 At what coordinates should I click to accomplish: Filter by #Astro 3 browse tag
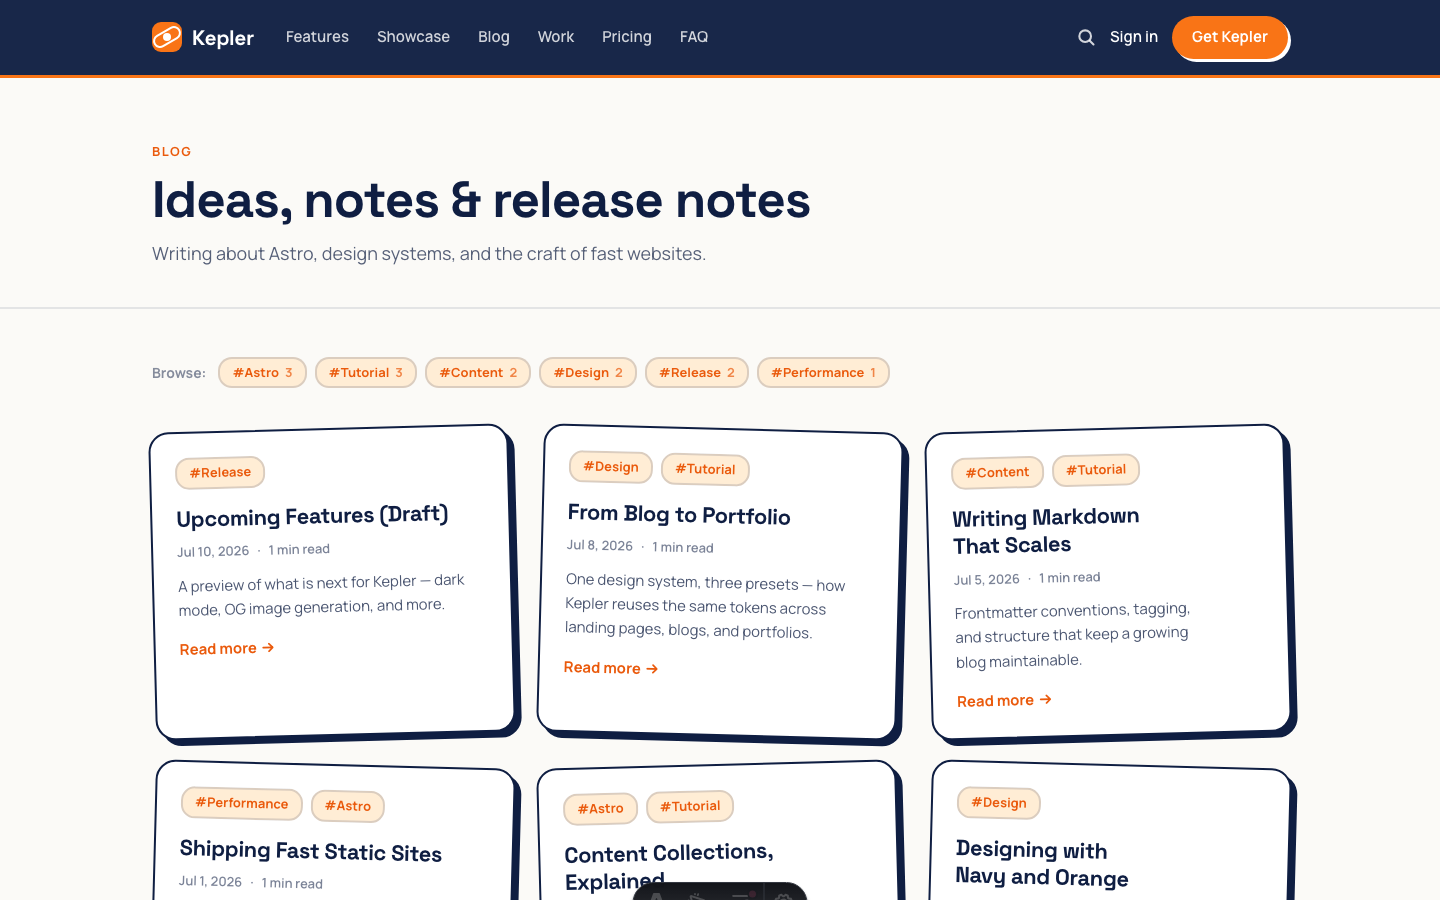[262, 372]
